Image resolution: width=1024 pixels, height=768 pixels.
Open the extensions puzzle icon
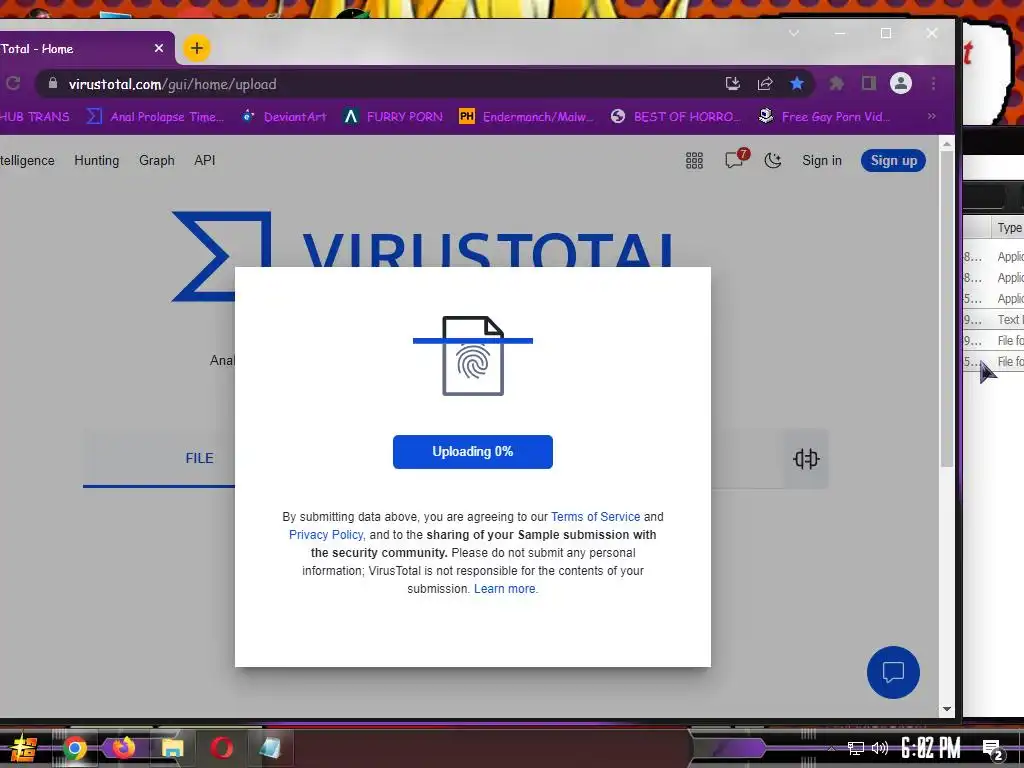pos(837,84)
